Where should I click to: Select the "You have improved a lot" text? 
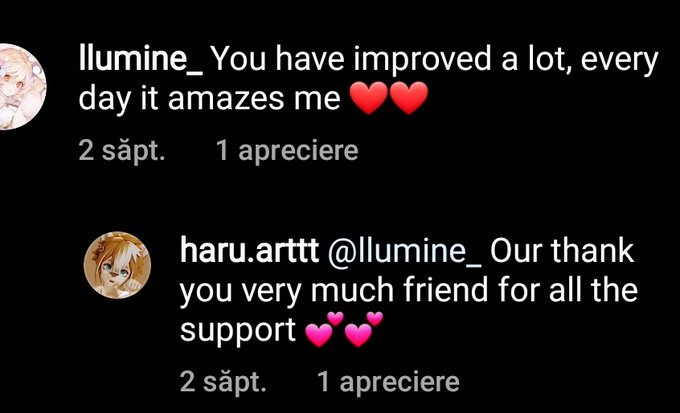tap(370, 59)
